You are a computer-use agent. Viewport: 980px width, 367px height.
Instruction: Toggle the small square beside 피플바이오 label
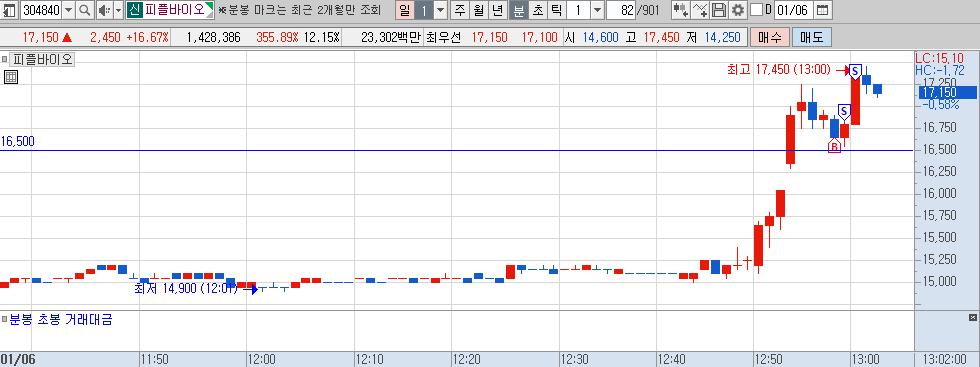tap(4, 60)
